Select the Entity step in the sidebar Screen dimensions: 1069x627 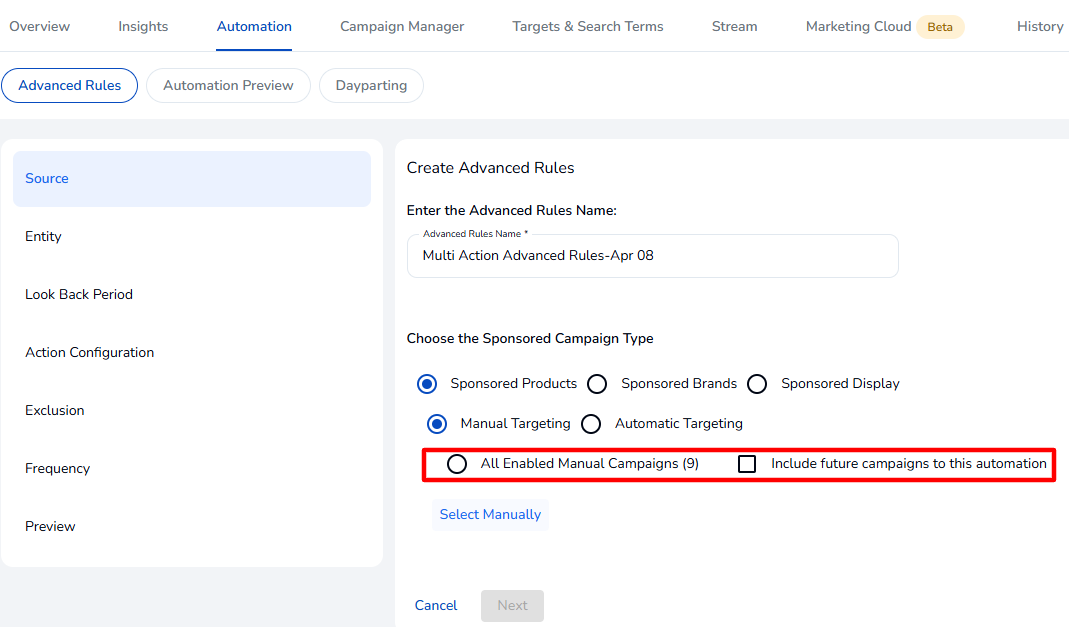tap(44, 237)
